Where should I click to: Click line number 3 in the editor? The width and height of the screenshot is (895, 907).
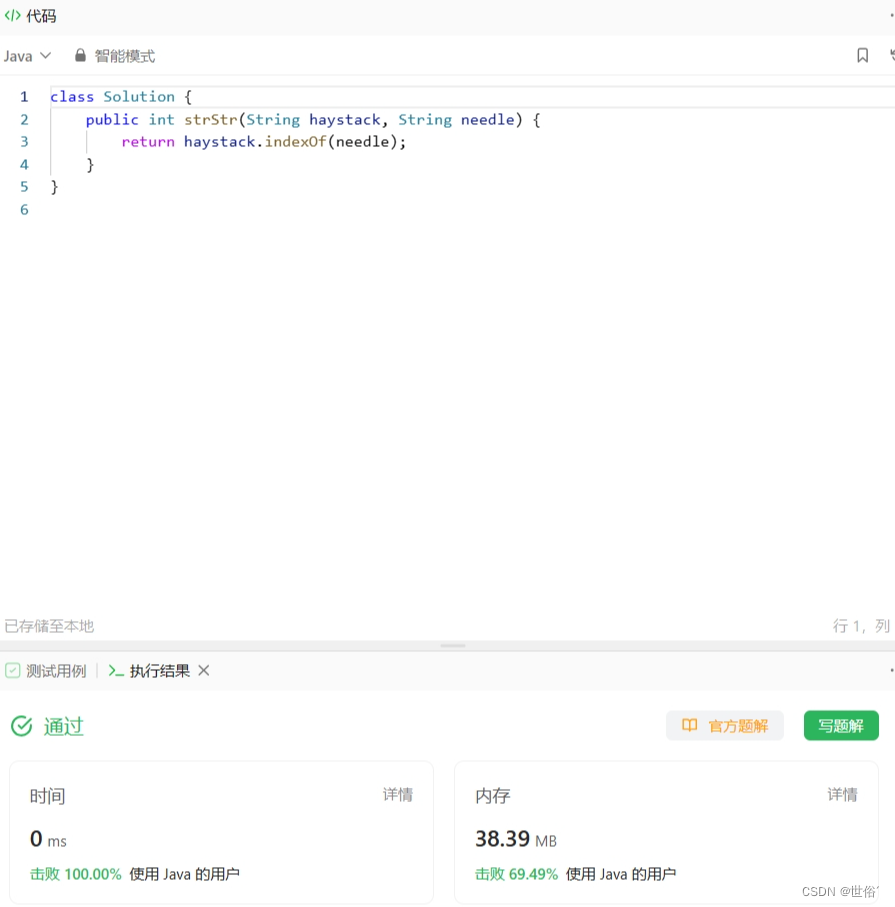pos(24,141)
